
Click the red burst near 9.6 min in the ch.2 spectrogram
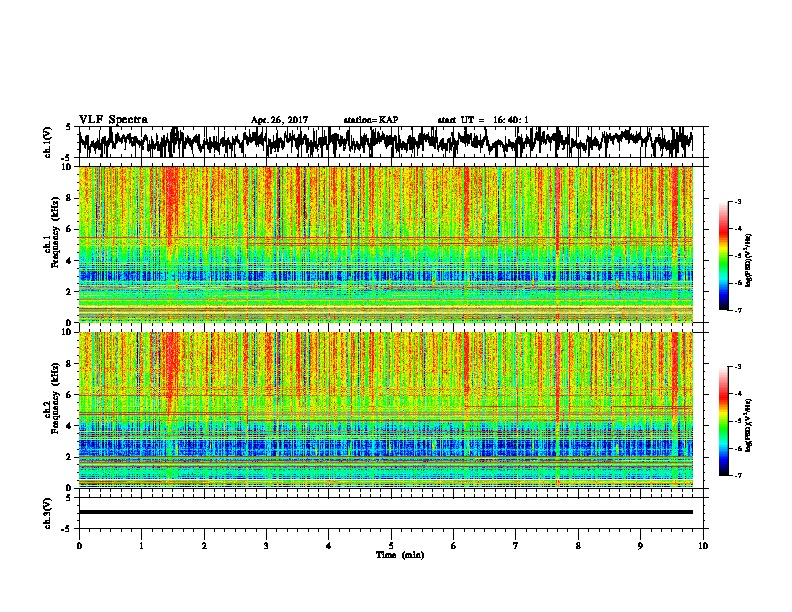[675, 374]
